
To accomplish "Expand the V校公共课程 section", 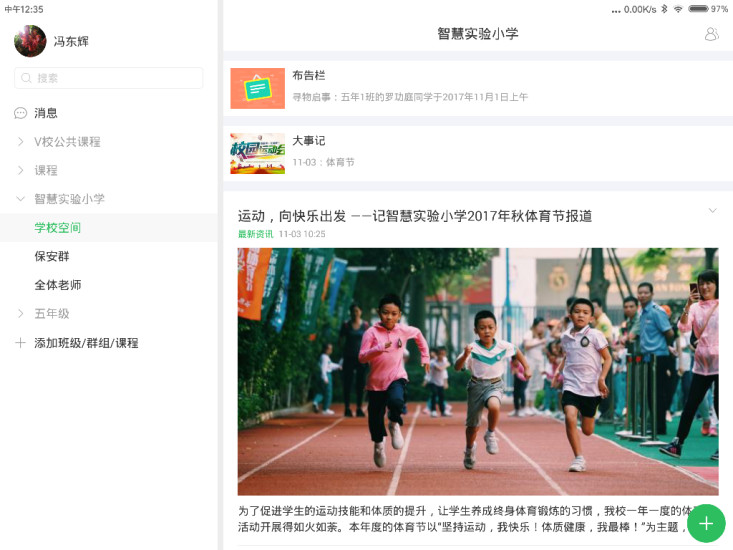I will (x=20, y=142).
